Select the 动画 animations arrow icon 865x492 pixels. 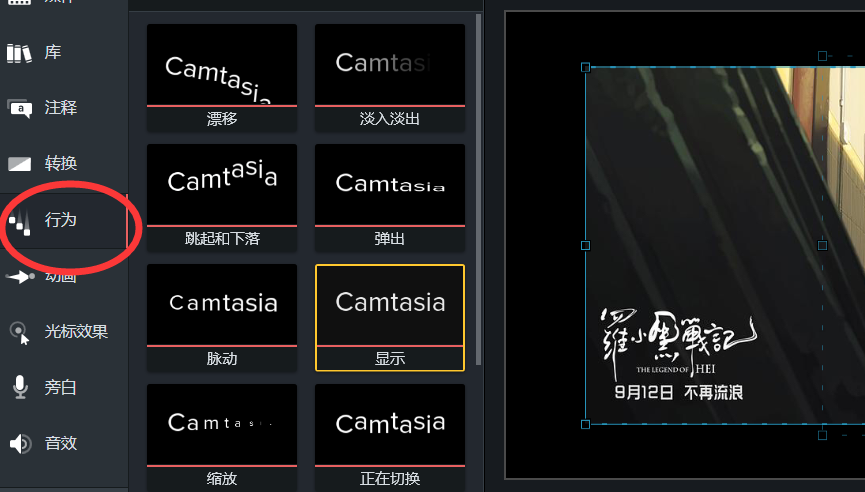[20, 276]
